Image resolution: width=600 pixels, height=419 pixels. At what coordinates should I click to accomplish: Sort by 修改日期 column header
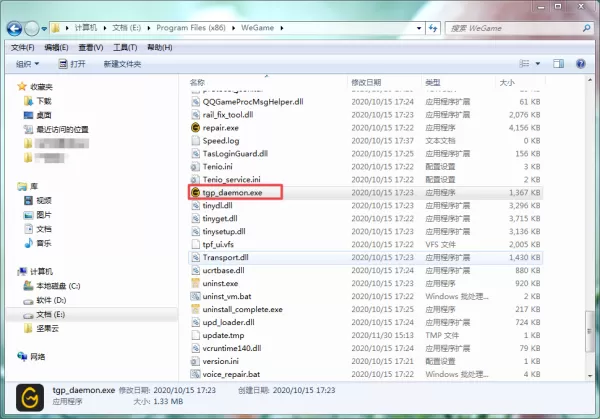click(x=366, y=82)
